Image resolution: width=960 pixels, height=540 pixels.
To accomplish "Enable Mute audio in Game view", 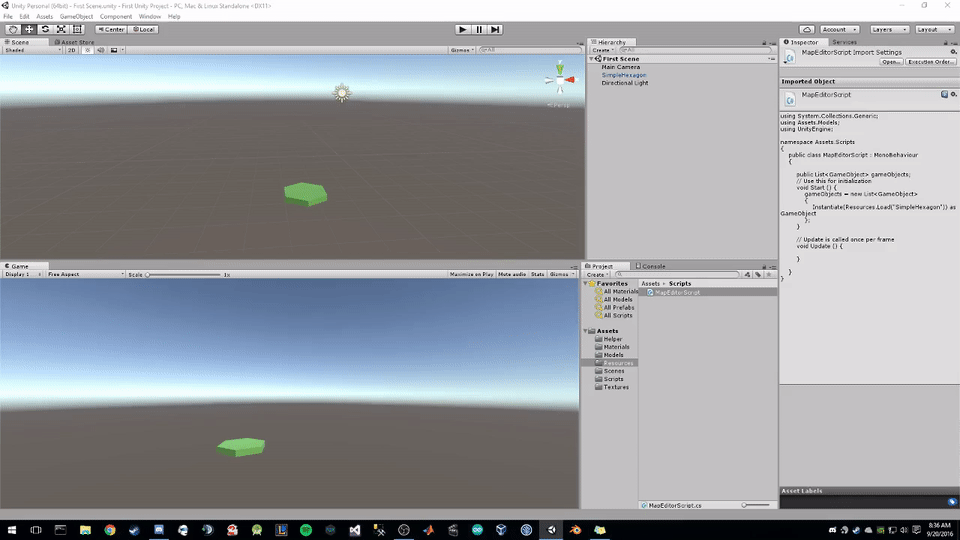I will [512, 274].
